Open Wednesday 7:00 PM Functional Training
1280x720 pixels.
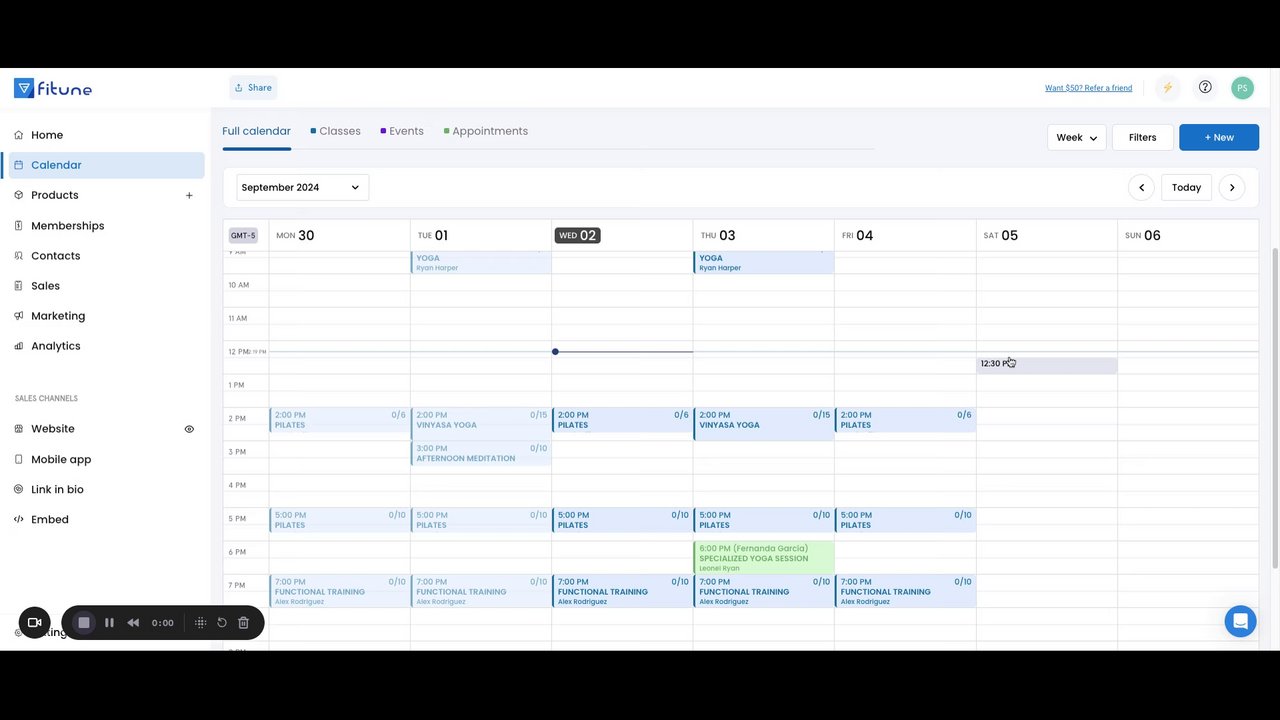(622, 591)
